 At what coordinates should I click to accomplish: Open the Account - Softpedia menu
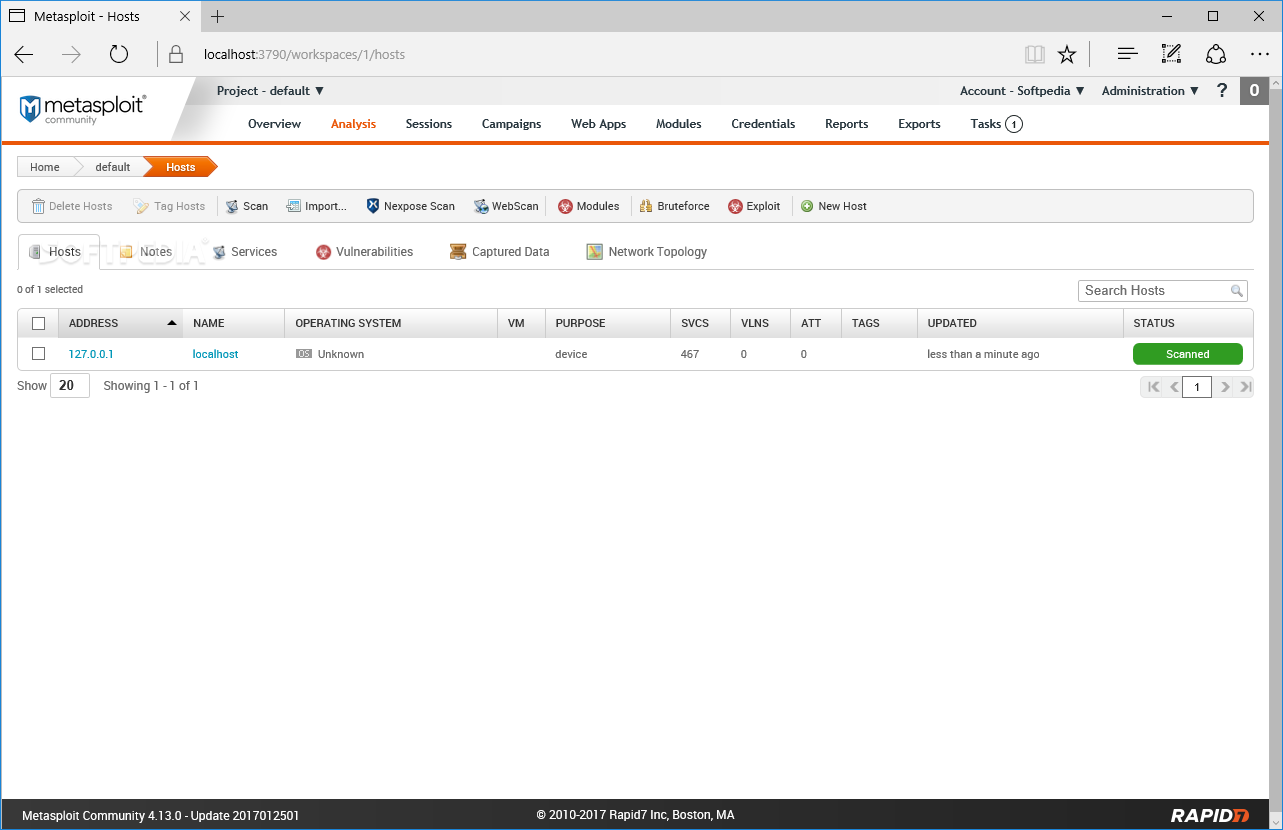pos(1022,91)
